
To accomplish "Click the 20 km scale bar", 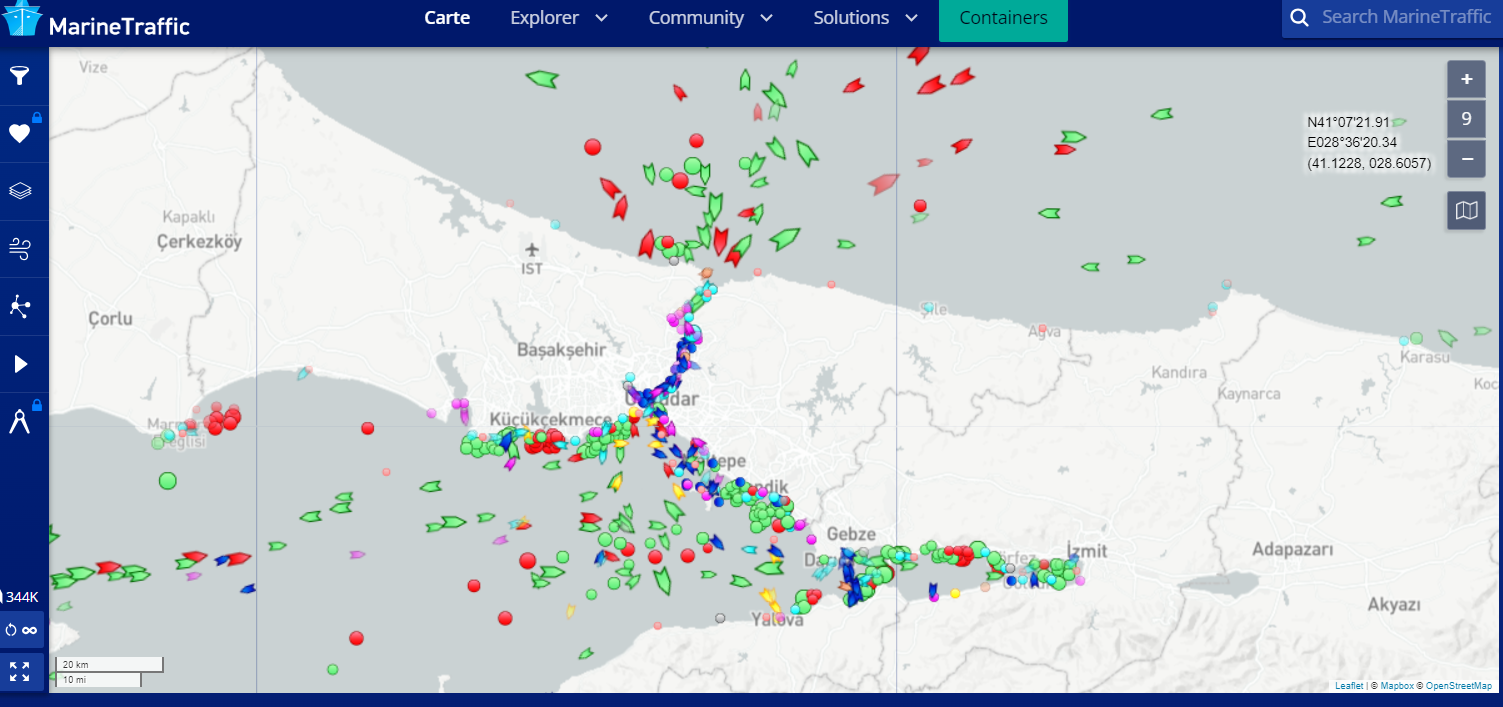I will [109, 665].
